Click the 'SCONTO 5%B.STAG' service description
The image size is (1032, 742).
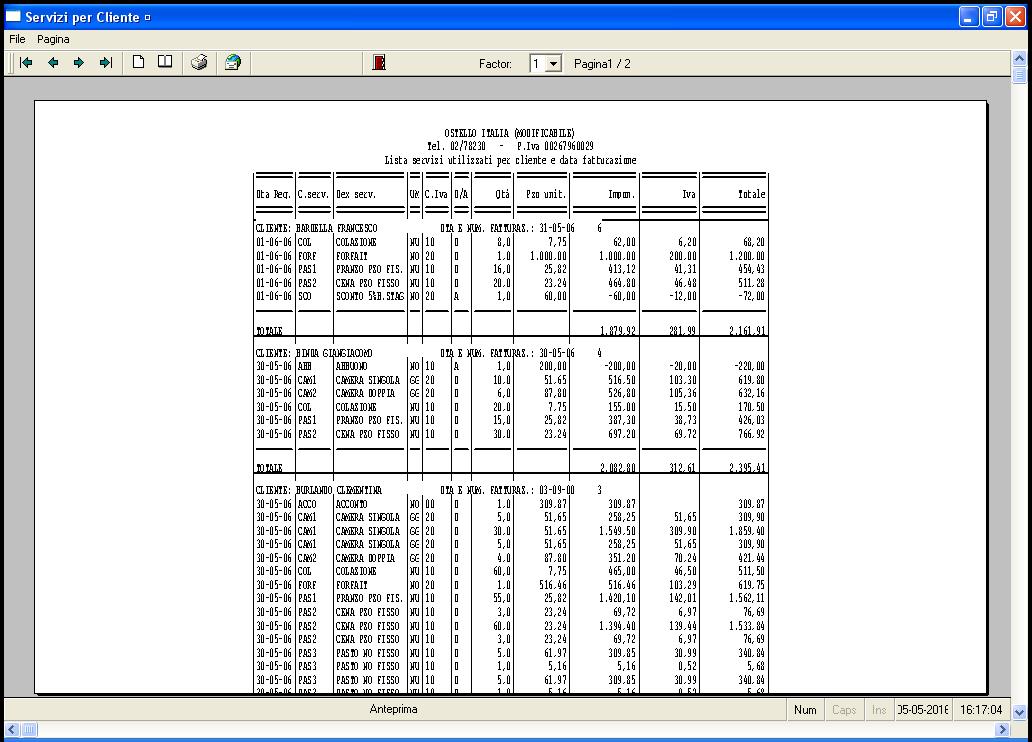[370, 296]
